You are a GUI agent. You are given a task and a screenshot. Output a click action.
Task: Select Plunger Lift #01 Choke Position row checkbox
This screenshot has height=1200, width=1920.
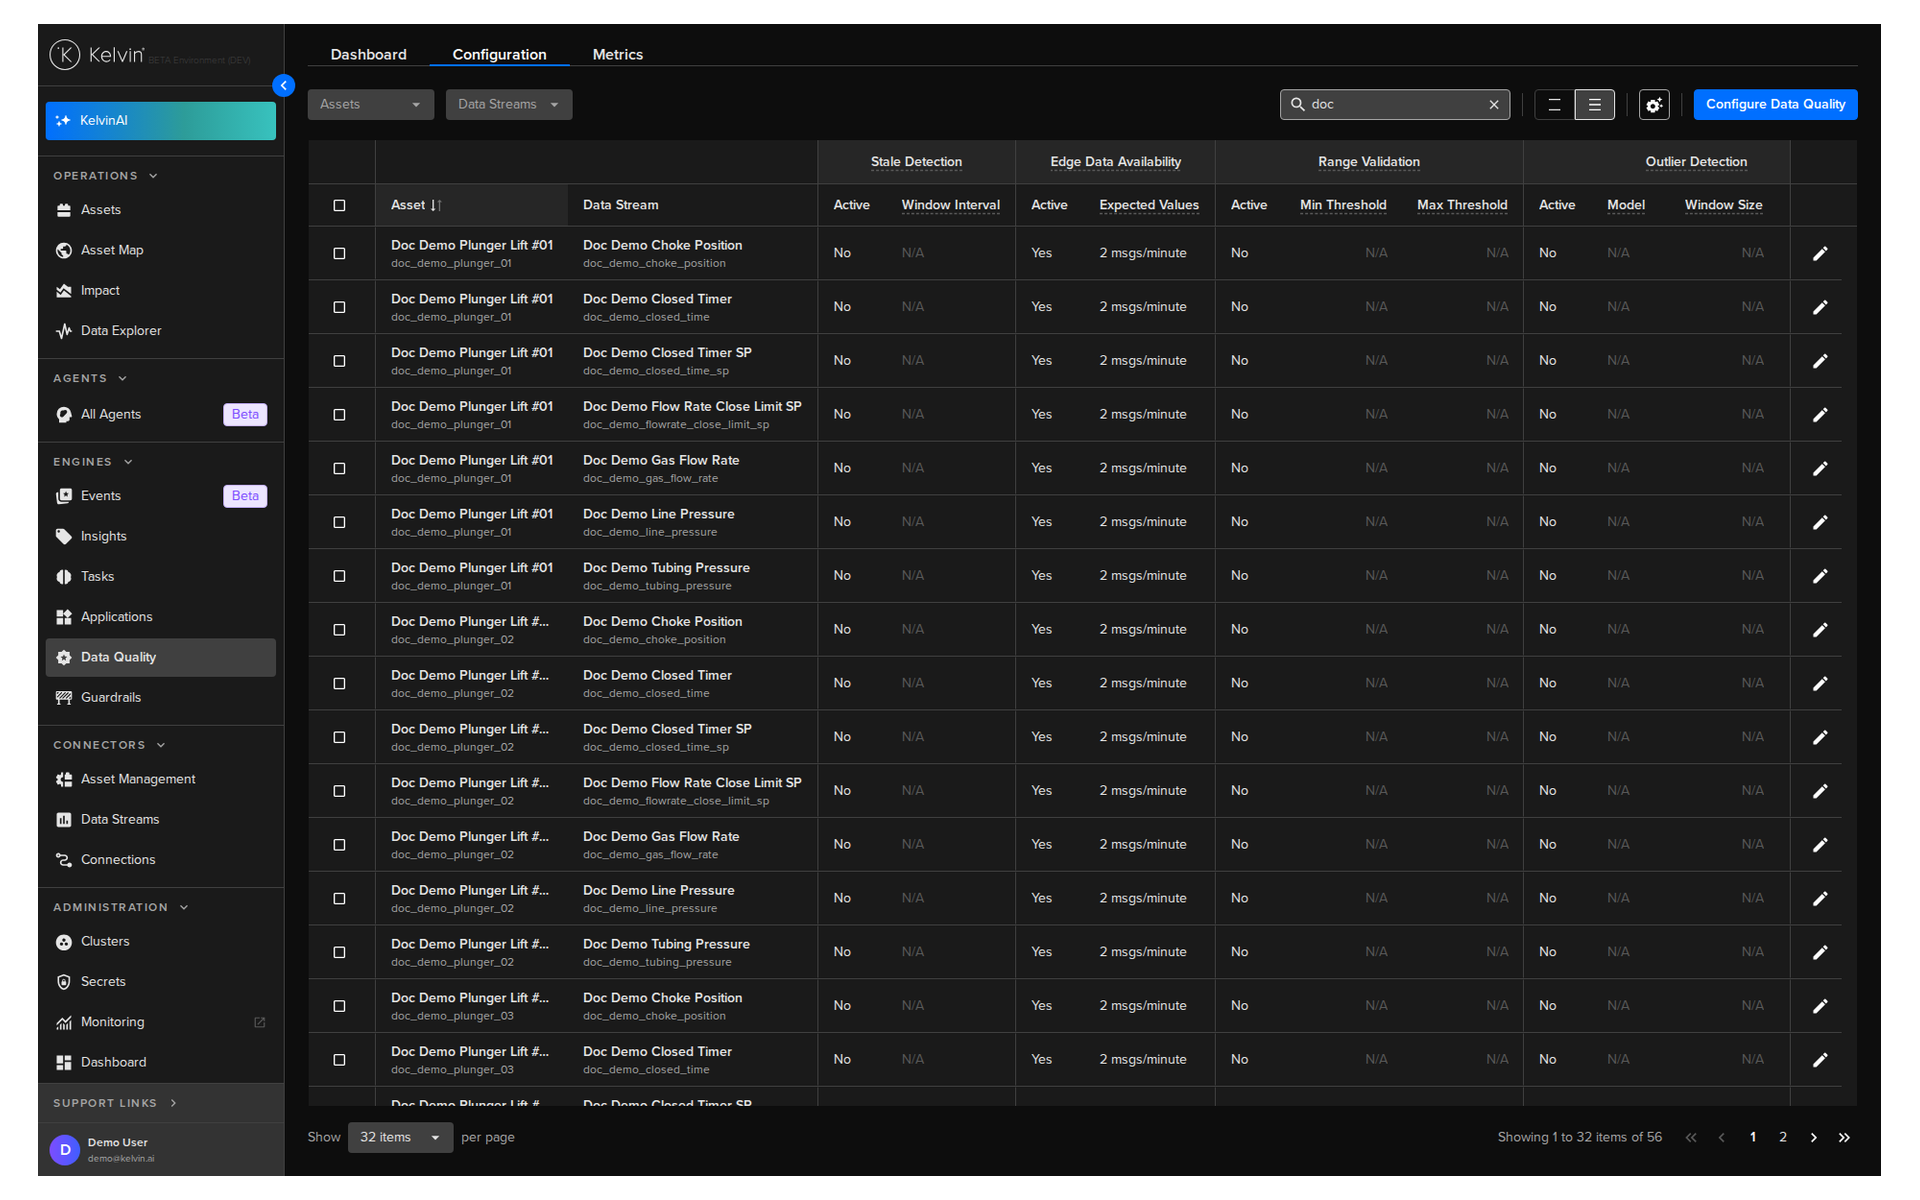[x=339, y=254]
